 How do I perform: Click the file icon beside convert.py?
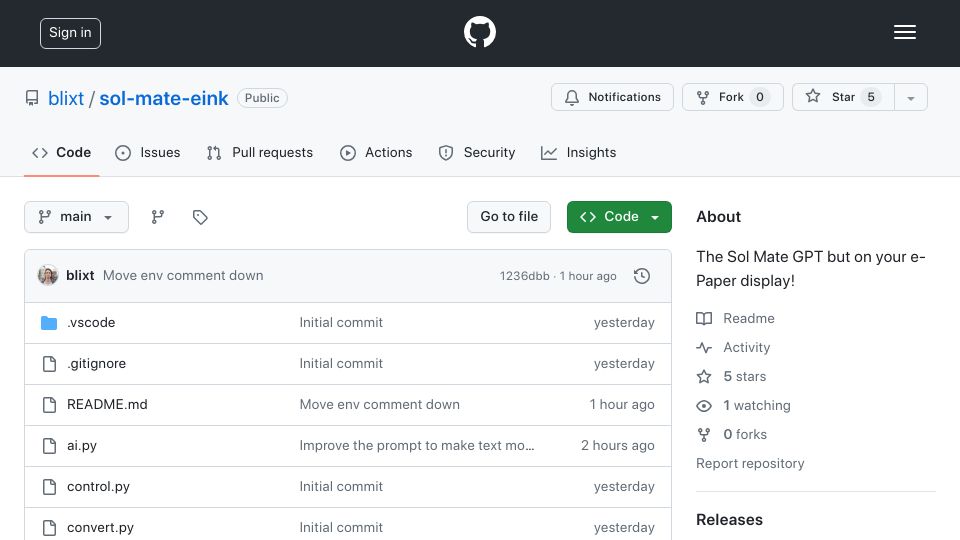(x=49, y=528)
